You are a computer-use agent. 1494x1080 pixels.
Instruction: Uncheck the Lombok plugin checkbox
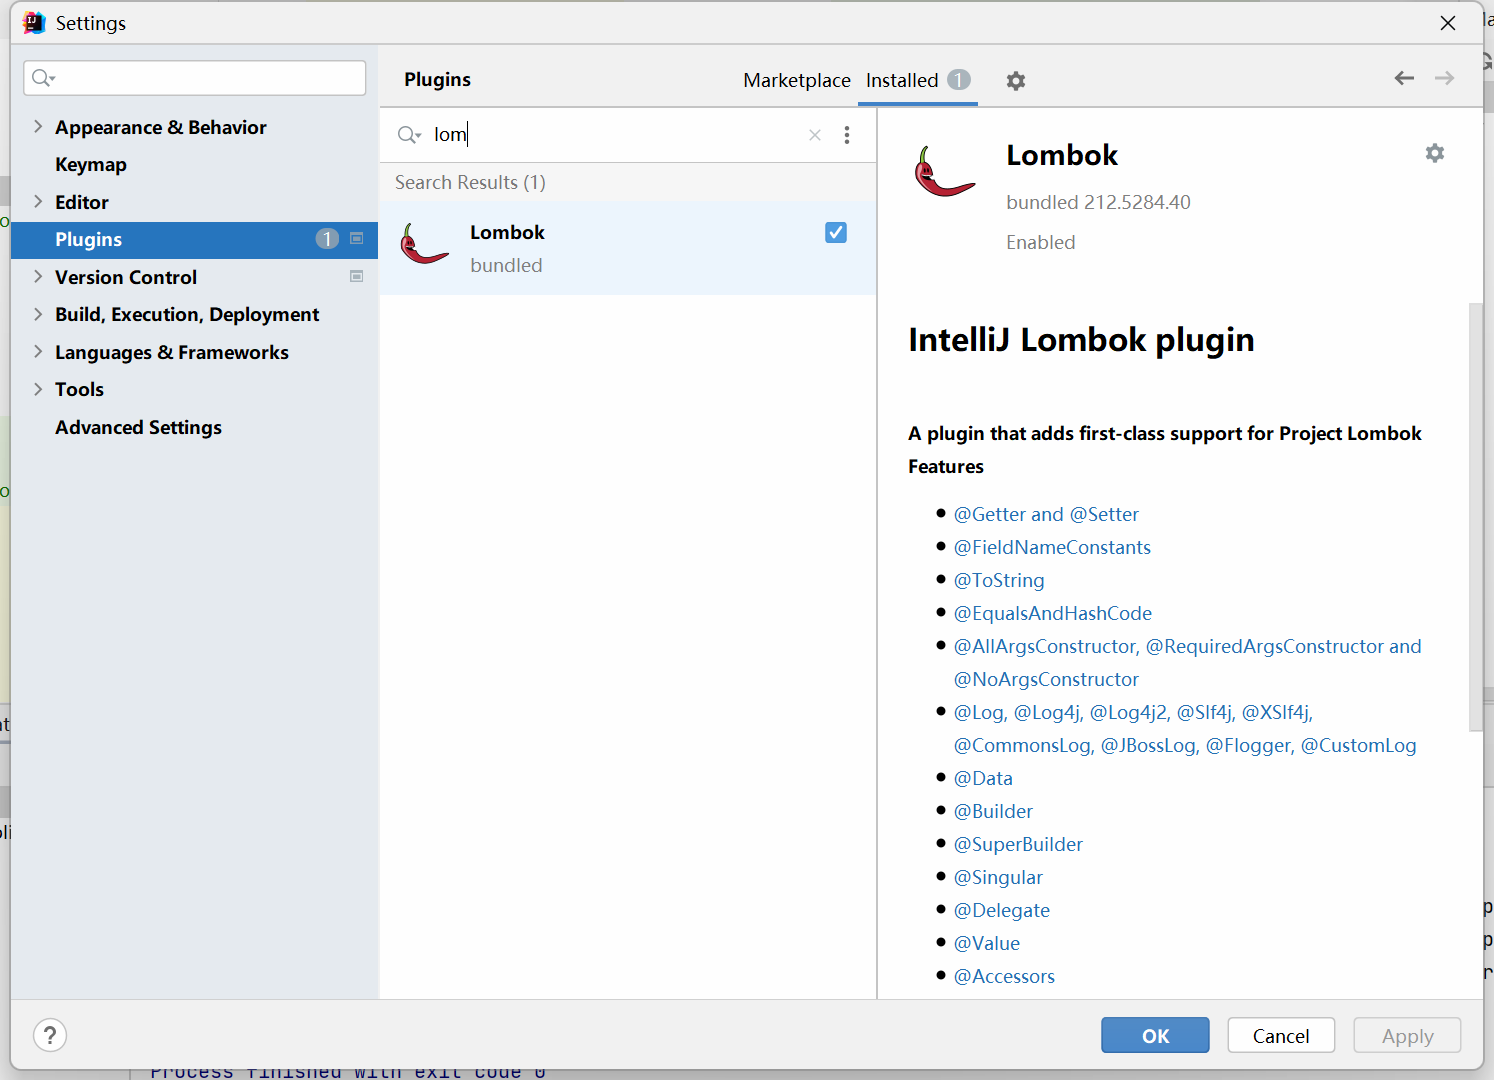[x=836, y=233]
